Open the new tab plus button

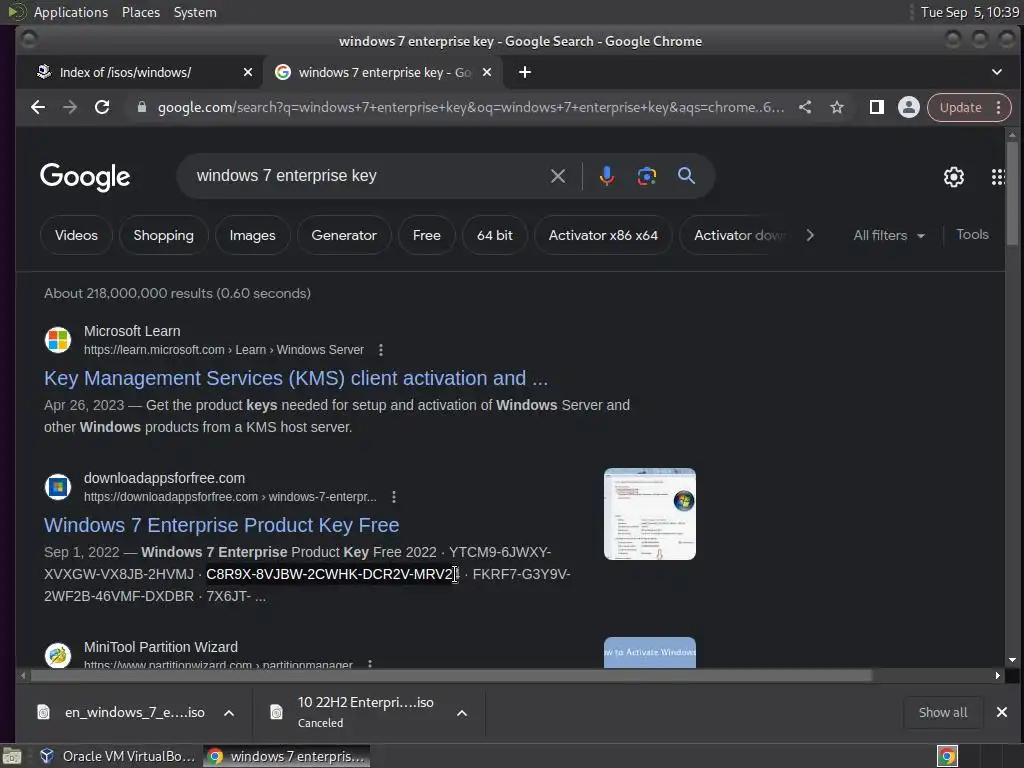click(x=524, y=72)
